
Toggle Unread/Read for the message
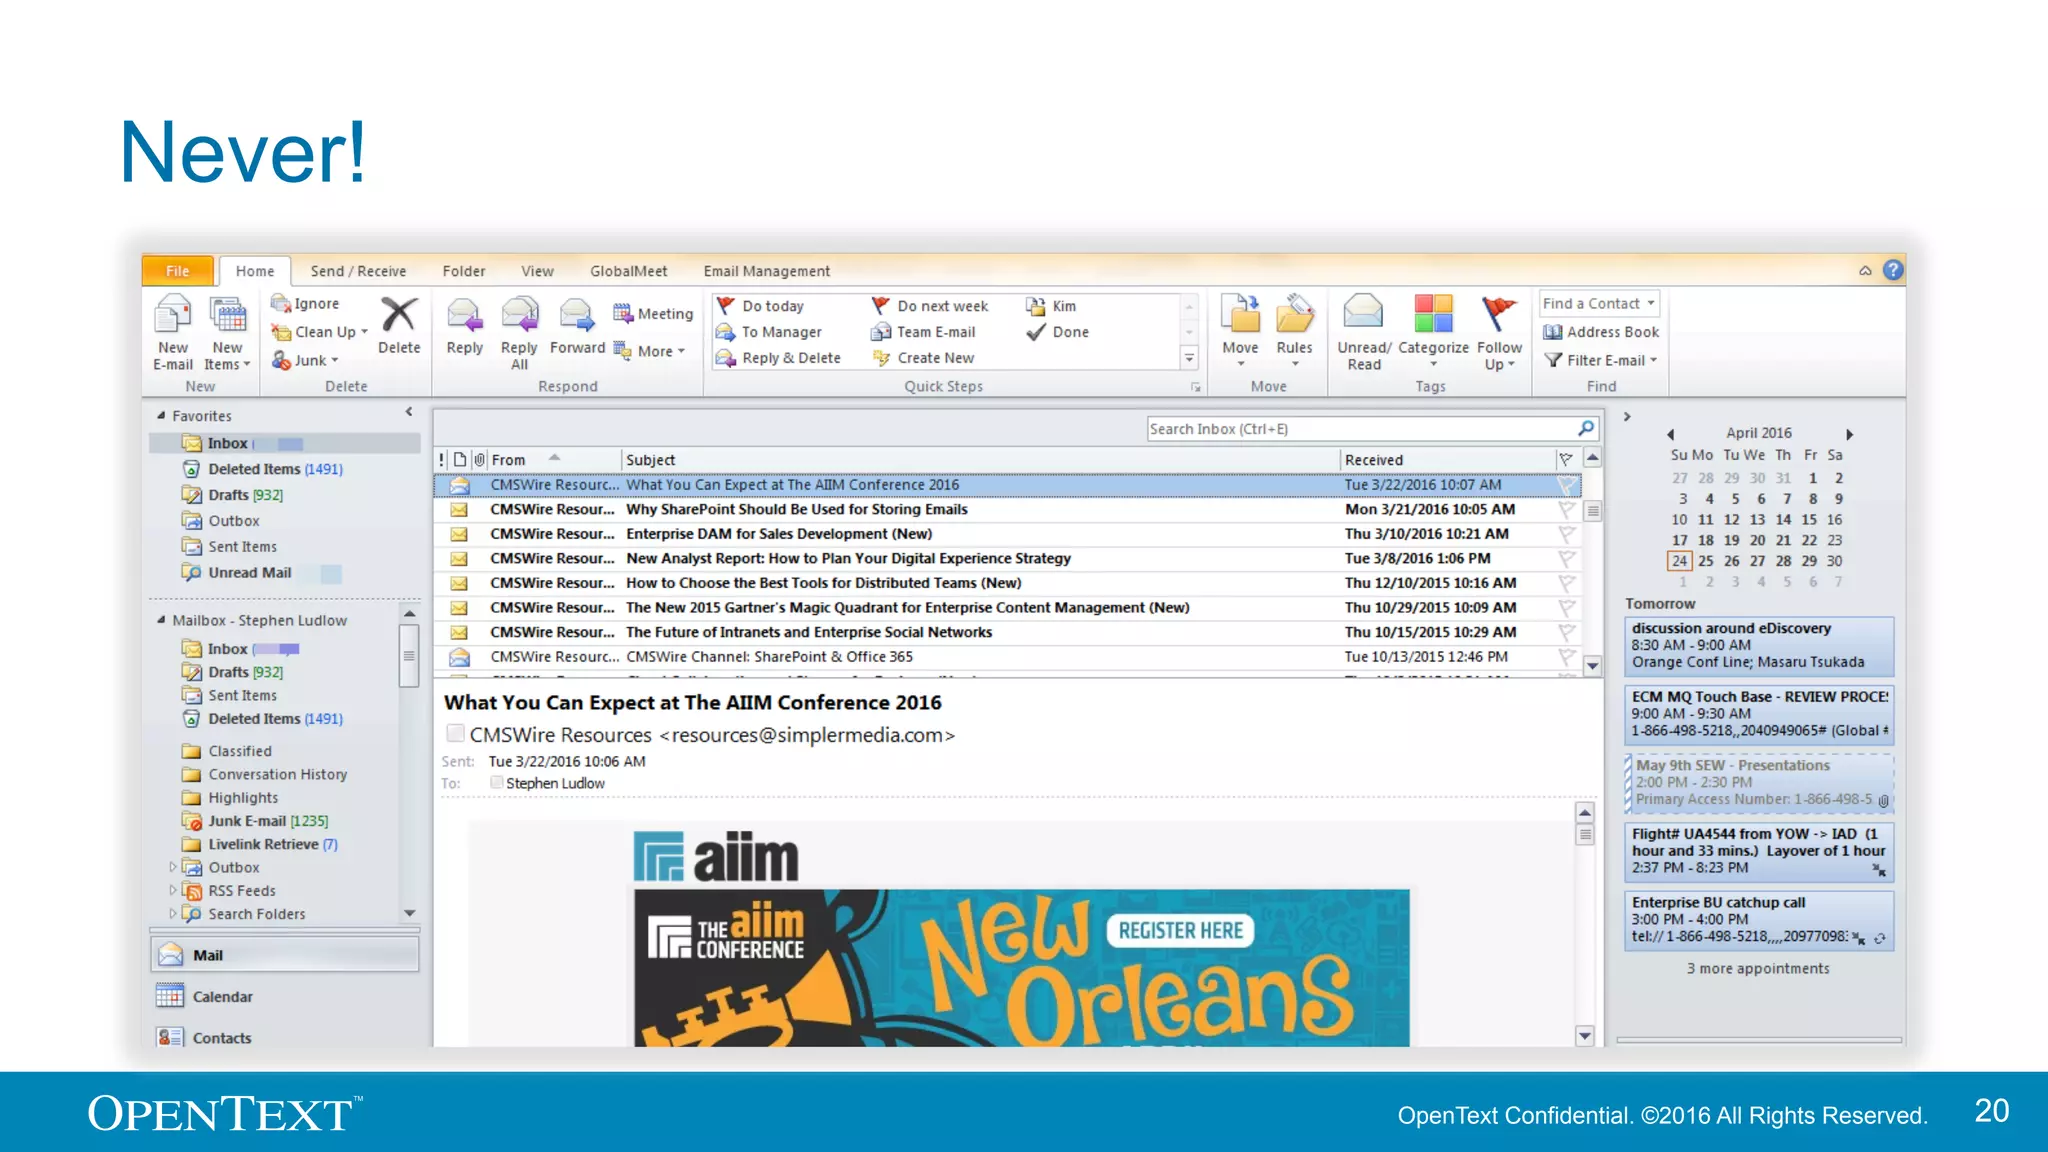(1364, 333)
